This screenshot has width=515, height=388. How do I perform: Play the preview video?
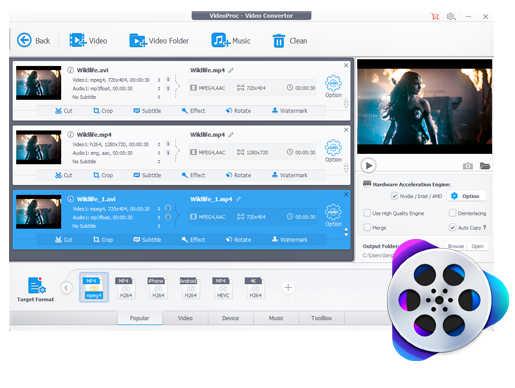click(x=368, y=165)
